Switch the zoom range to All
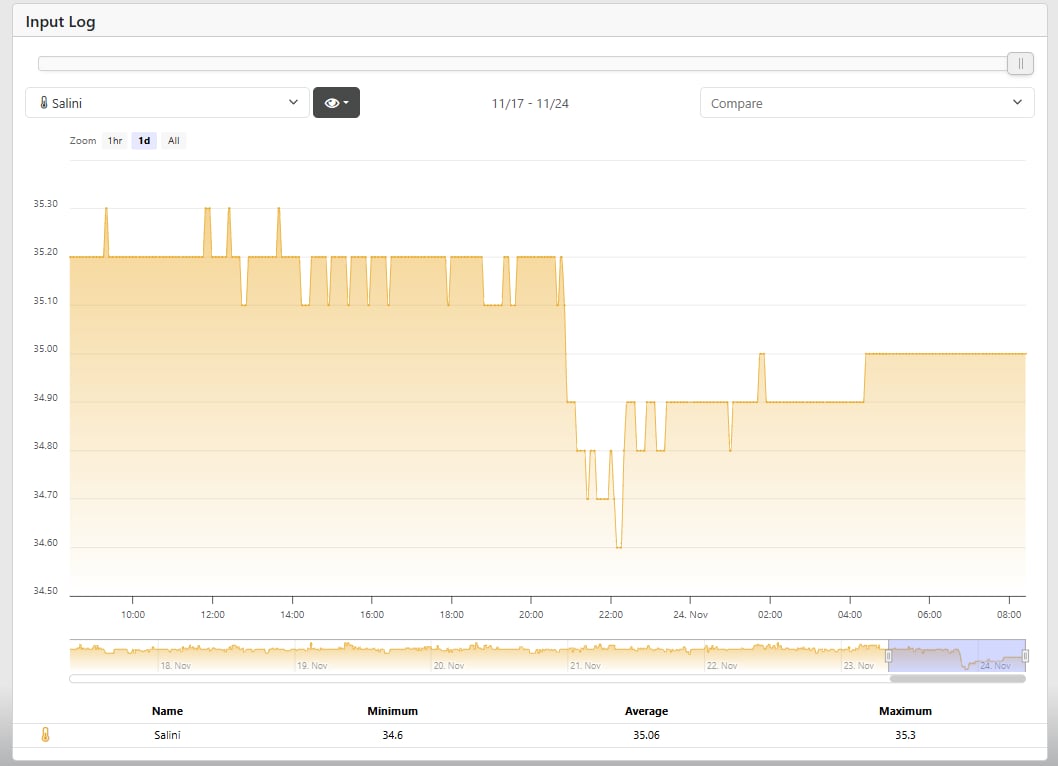Viewport: 1058px width, 766px height. pyautogui.click(x=173, y=141)
